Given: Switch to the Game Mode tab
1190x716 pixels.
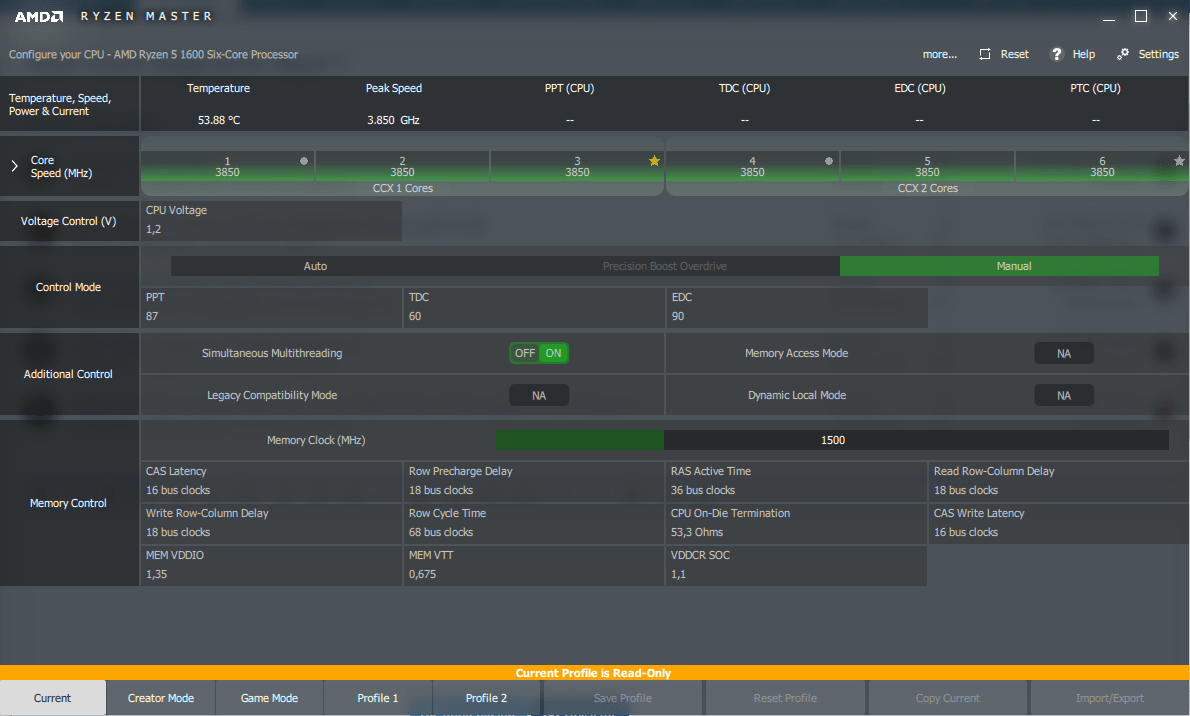Looking at the screenshot, I should point(269,698).
